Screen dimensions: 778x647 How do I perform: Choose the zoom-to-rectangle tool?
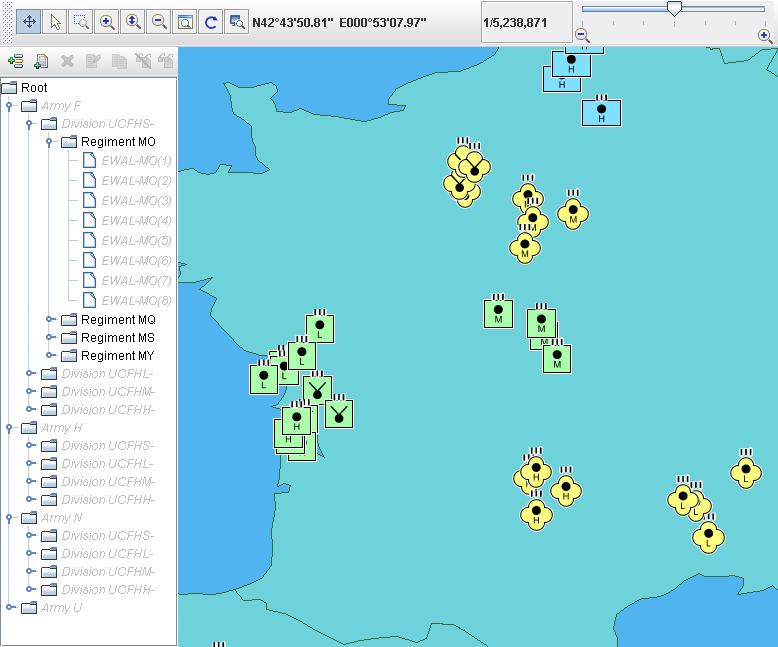click(81, 21)
